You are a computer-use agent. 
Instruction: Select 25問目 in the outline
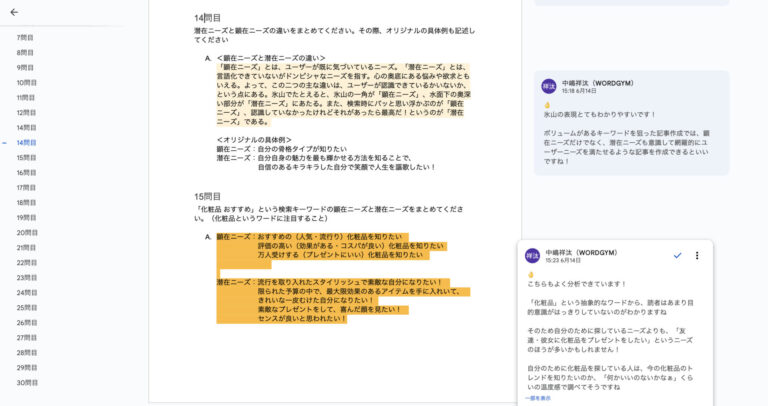click(x=27, y=308)
